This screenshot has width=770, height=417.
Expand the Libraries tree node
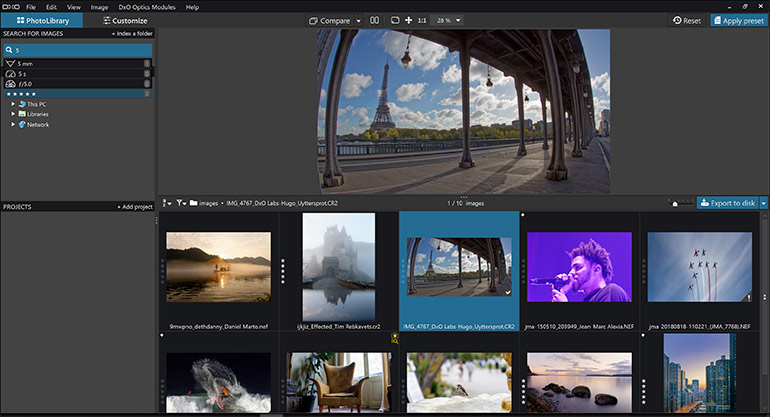(x=13, y=114)
